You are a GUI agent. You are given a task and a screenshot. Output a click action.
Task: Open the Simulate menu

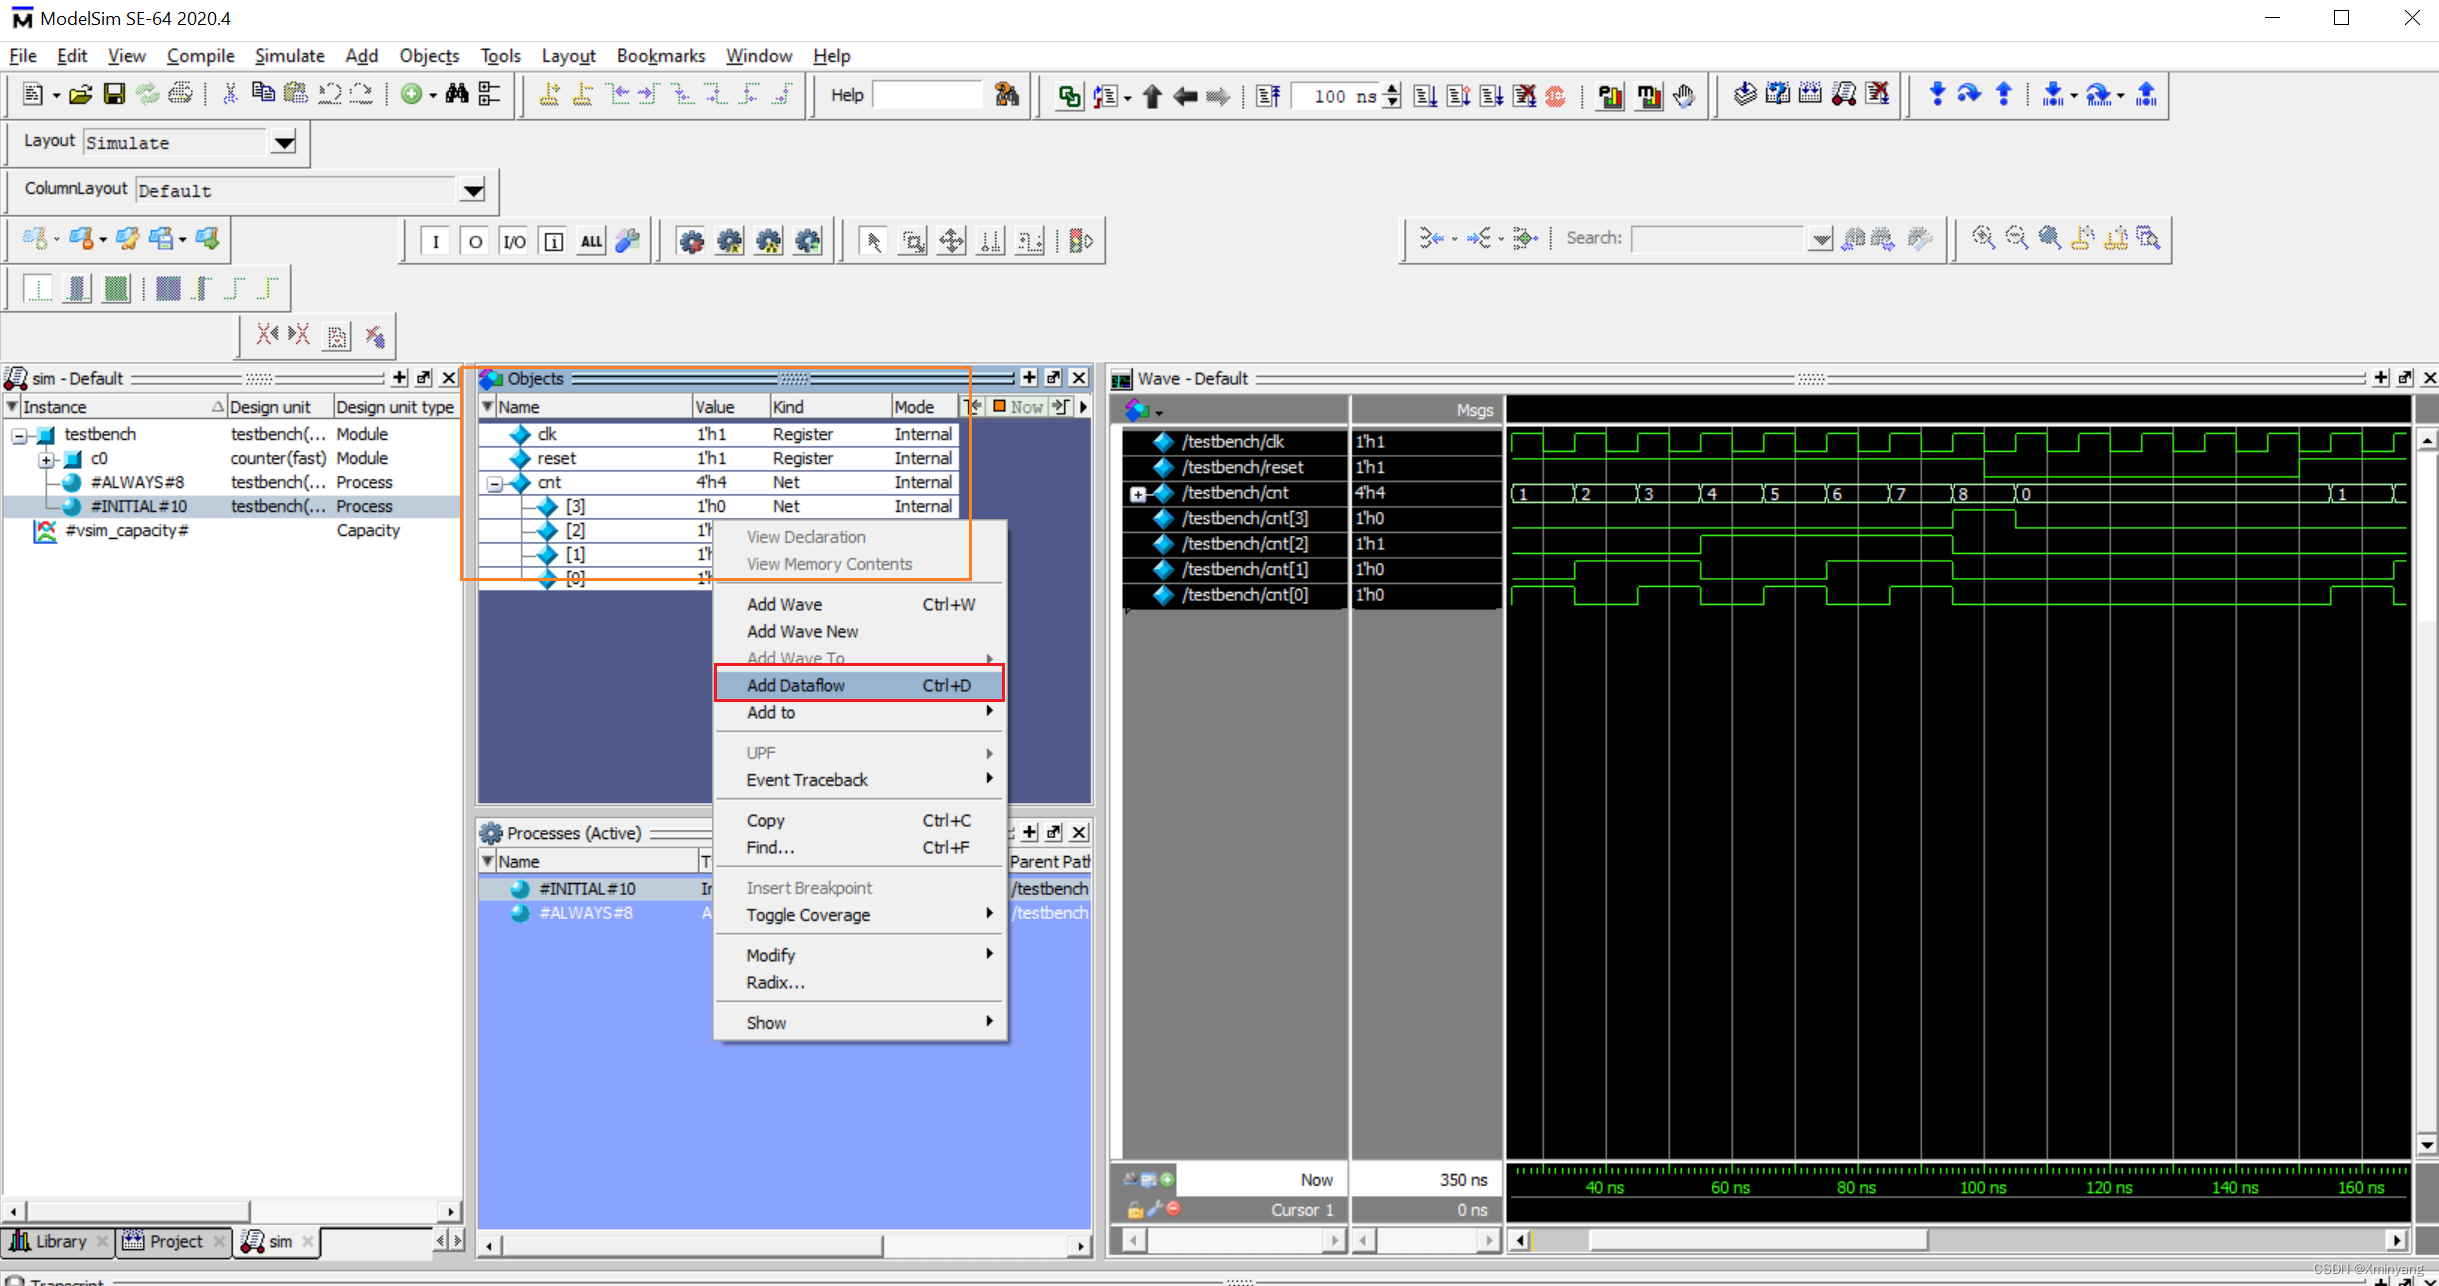pos(289,56)
